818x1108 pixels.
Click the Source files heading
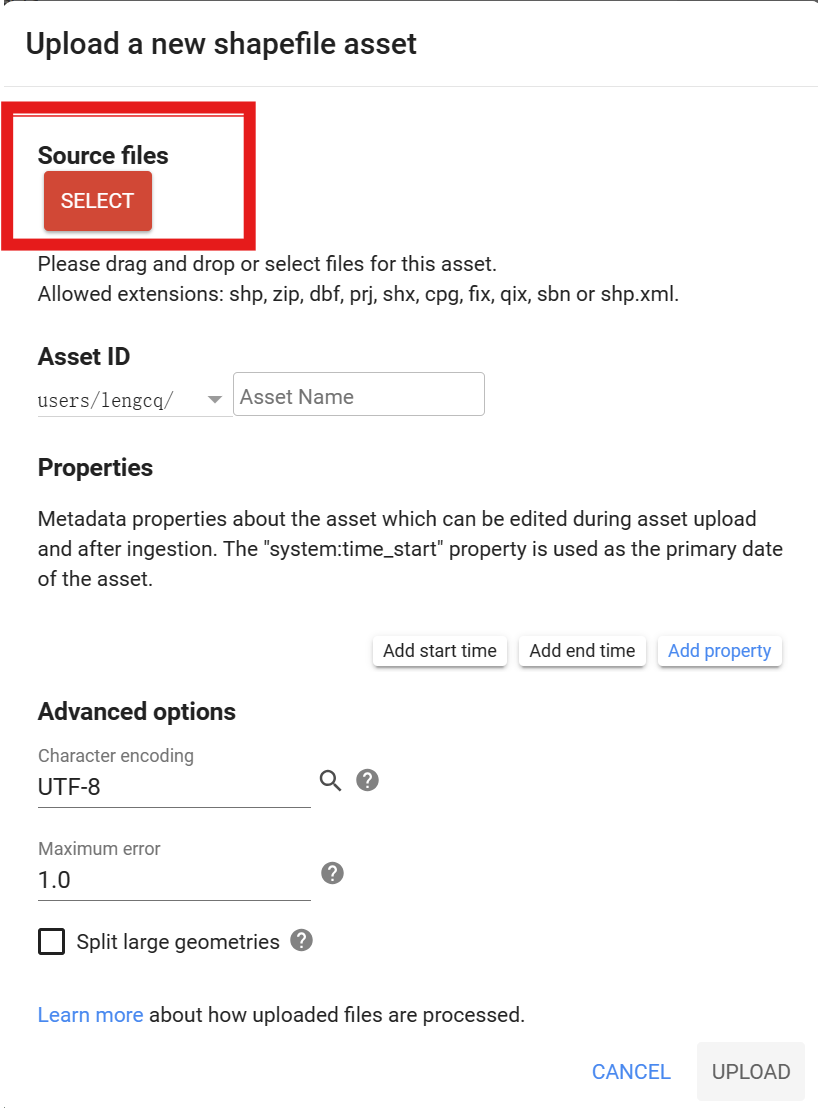tap(103, 155)
